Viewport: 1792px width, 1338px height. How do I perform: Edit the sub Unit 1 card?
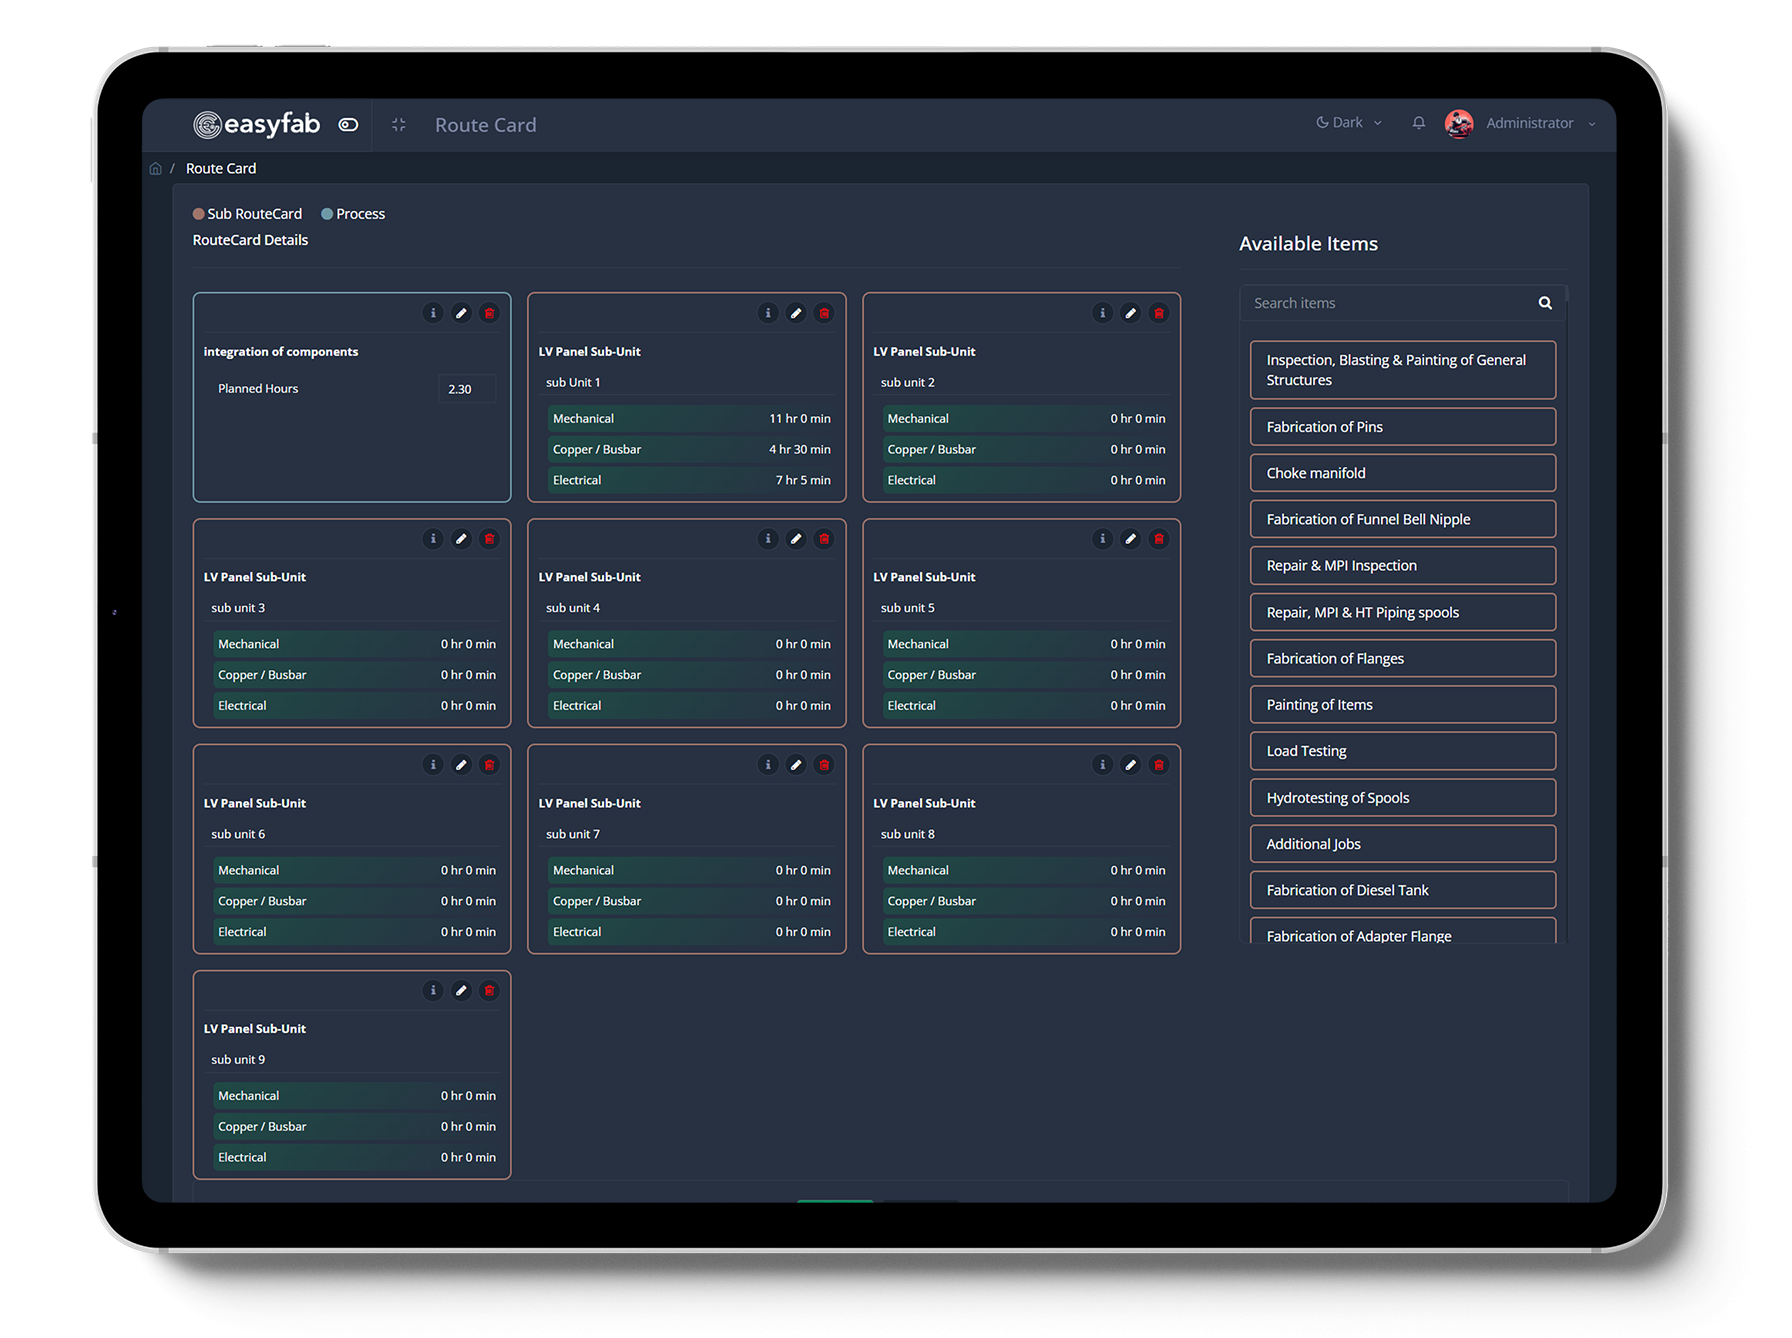pyautogui.click(x=796, y=313)
